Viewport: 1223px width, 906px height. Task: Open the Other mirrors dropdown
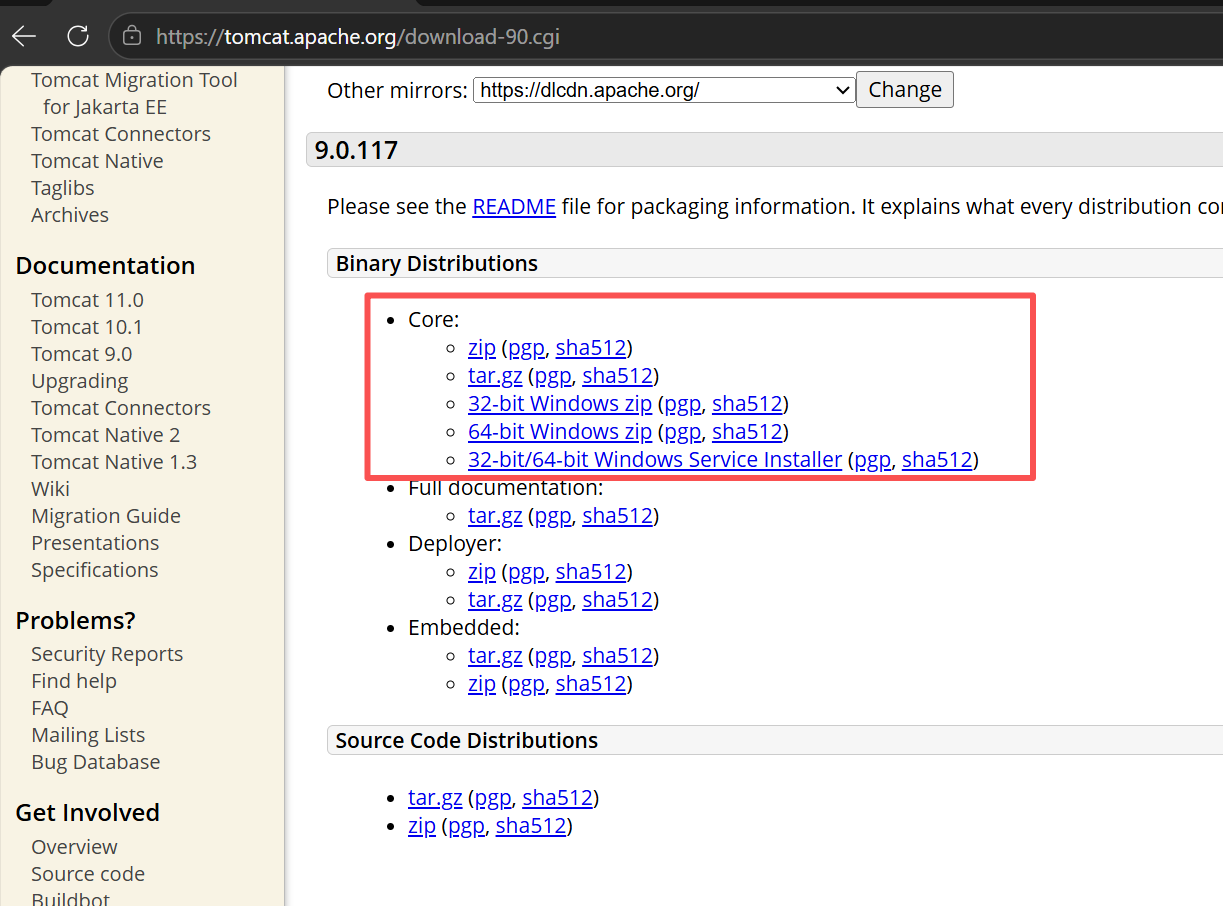[x=664, y=90]
